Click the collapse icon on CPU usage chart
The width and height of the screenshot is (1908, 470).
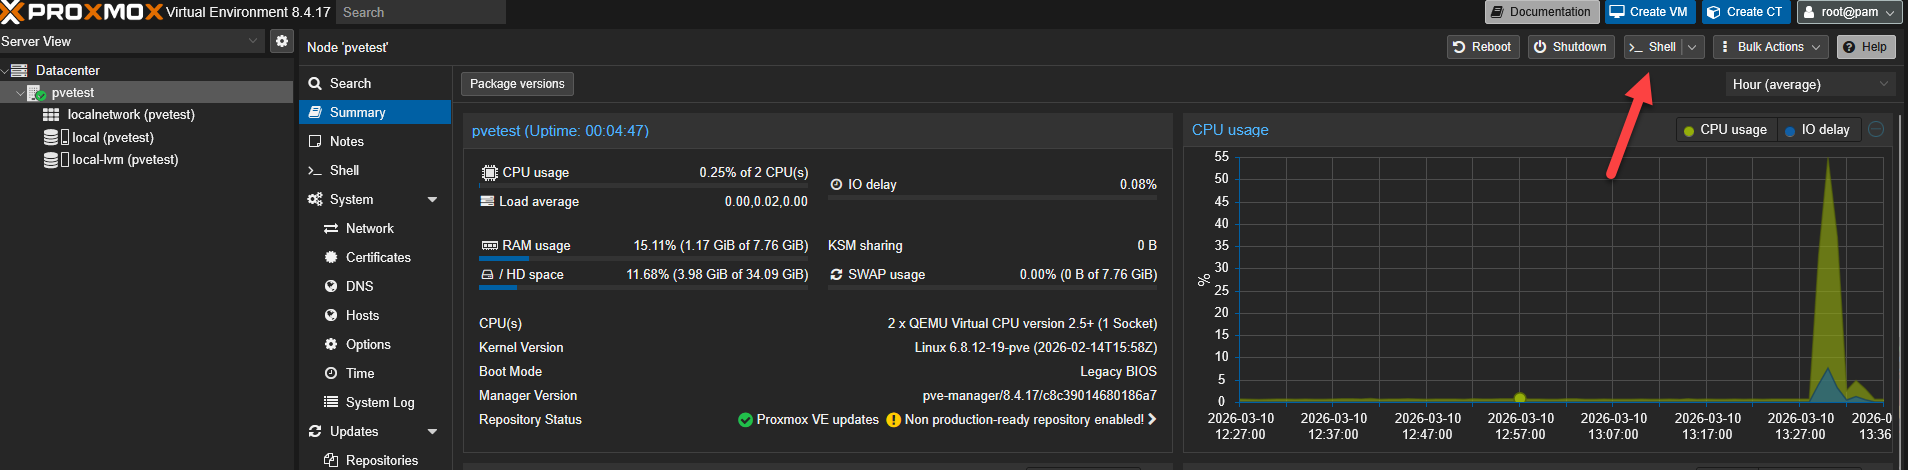(1876, 129)
